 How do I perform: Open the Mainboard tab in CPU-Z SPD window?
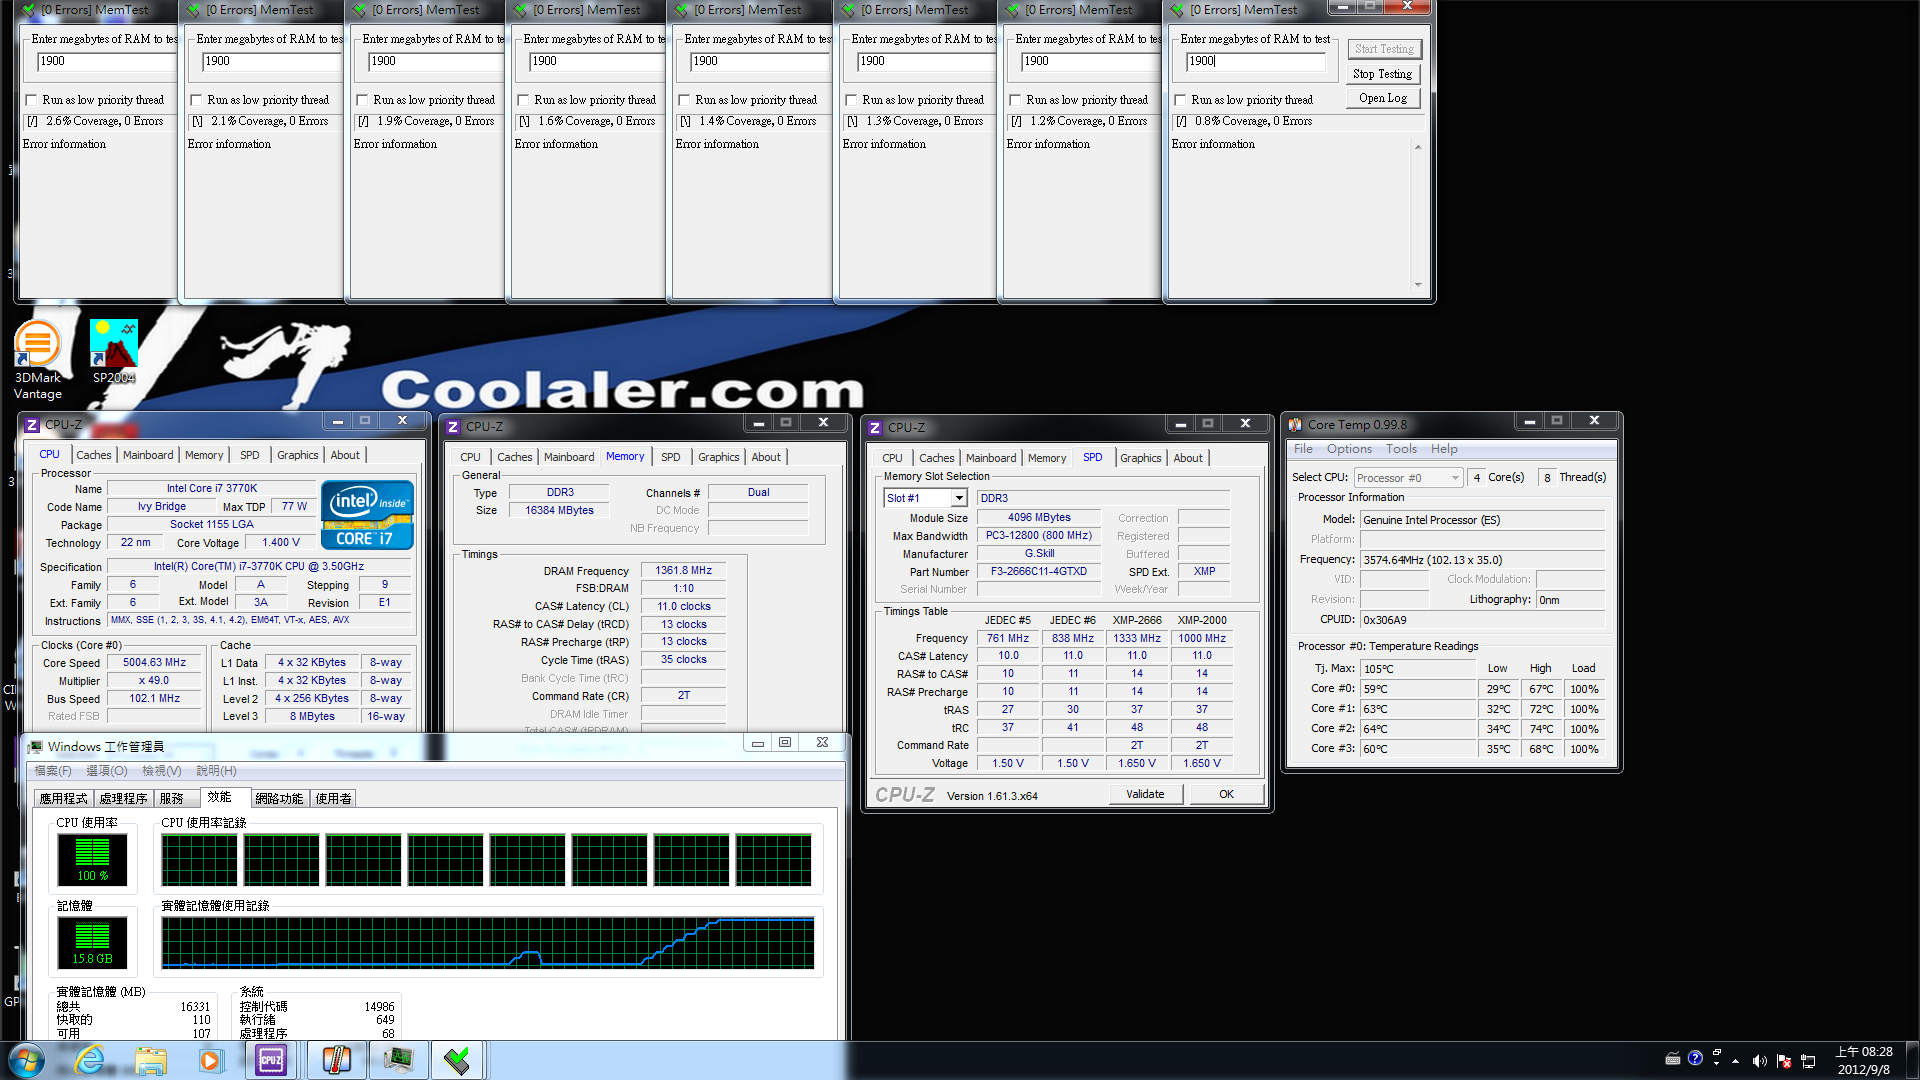991,458
